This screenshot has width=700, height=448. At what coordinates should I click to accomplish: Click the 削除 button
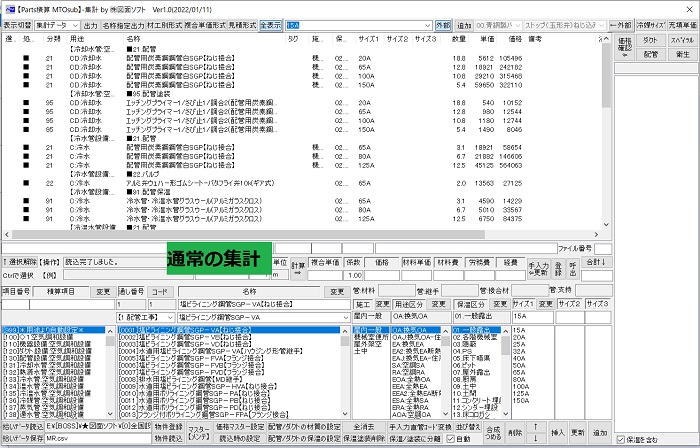coord(515,433)
